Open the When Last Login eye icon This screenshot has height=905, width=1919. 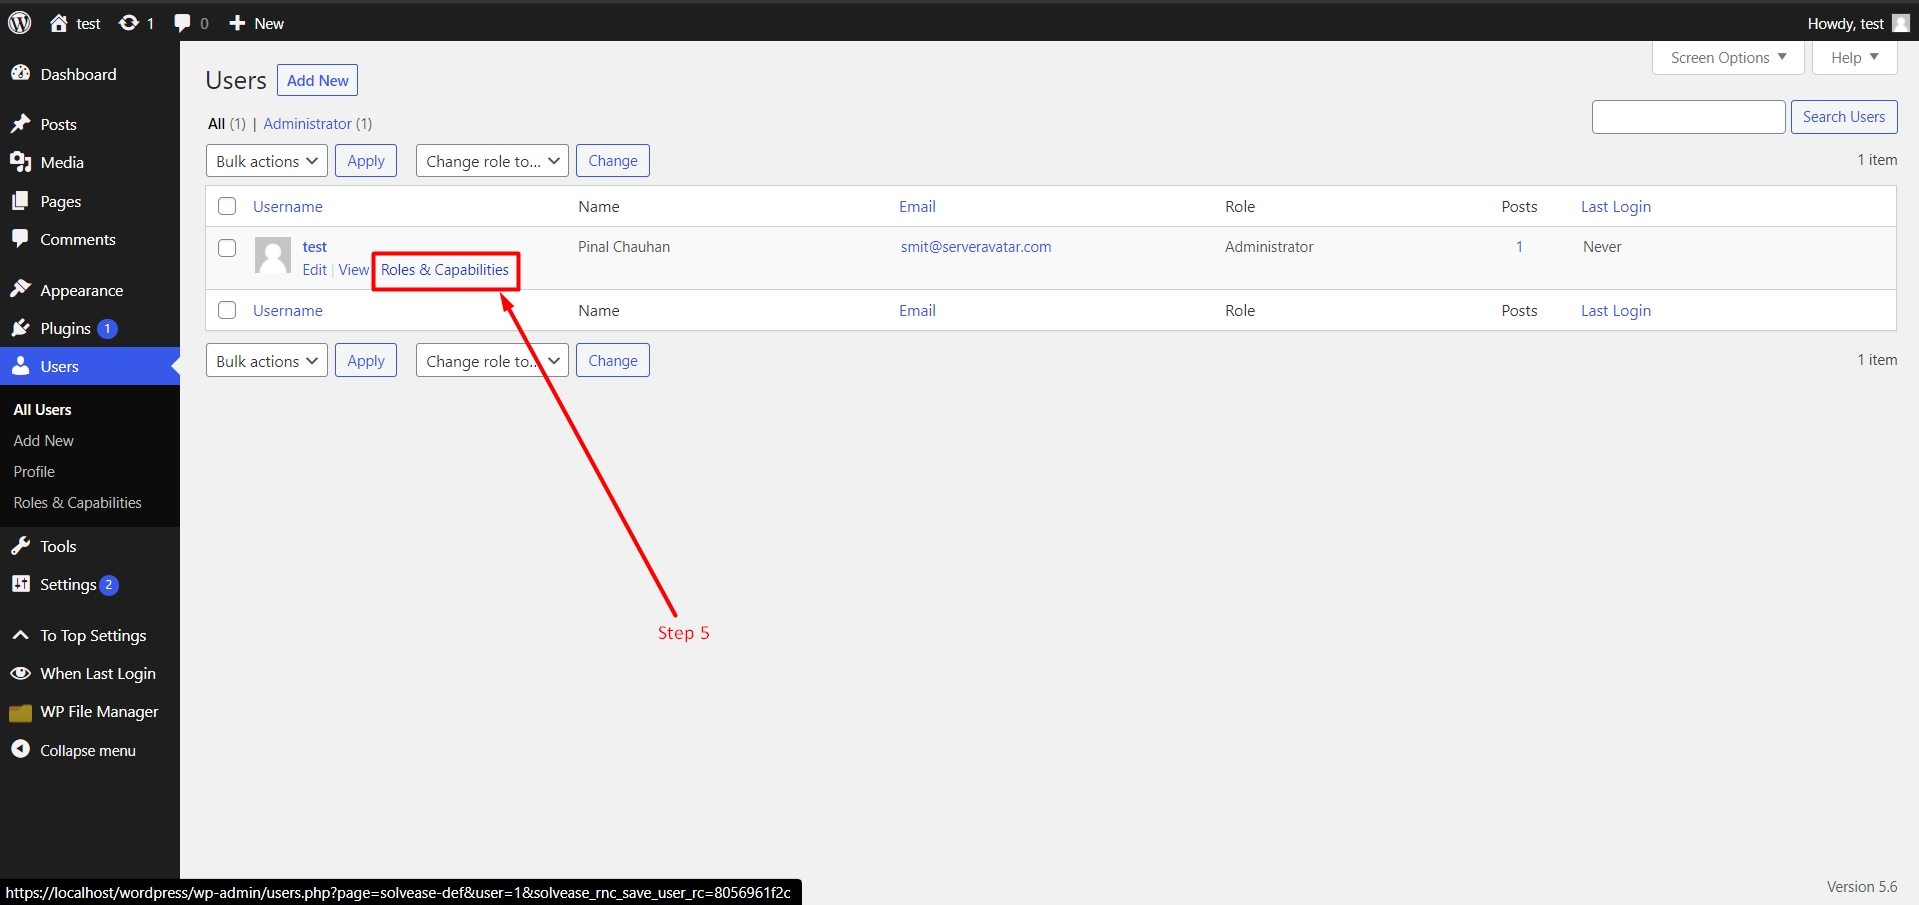[x=20, y=673]
